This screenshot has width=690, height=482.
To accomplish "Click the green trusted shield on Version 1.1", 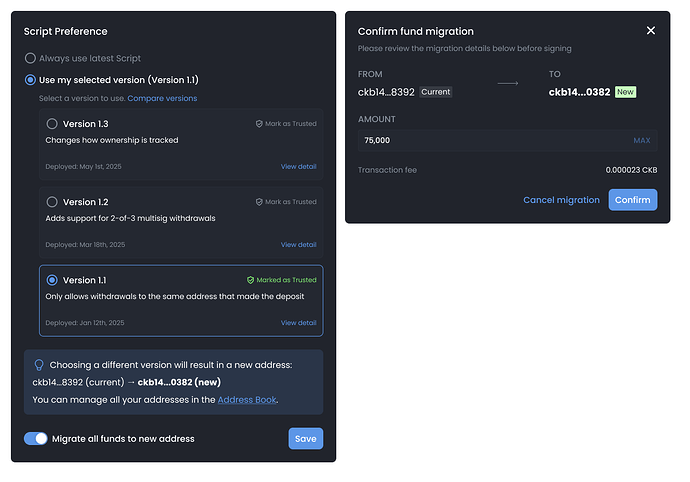I will [x=251, y=280].
